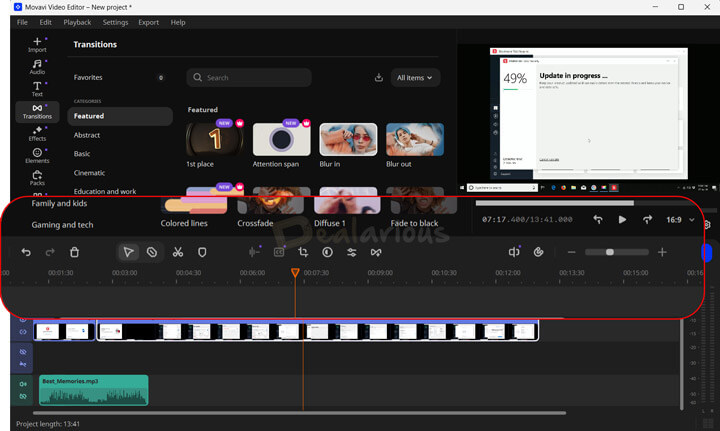720x431 pixels.
Task: Mute the Best_Memories.mp3 audio track
Action: [23, 384]
